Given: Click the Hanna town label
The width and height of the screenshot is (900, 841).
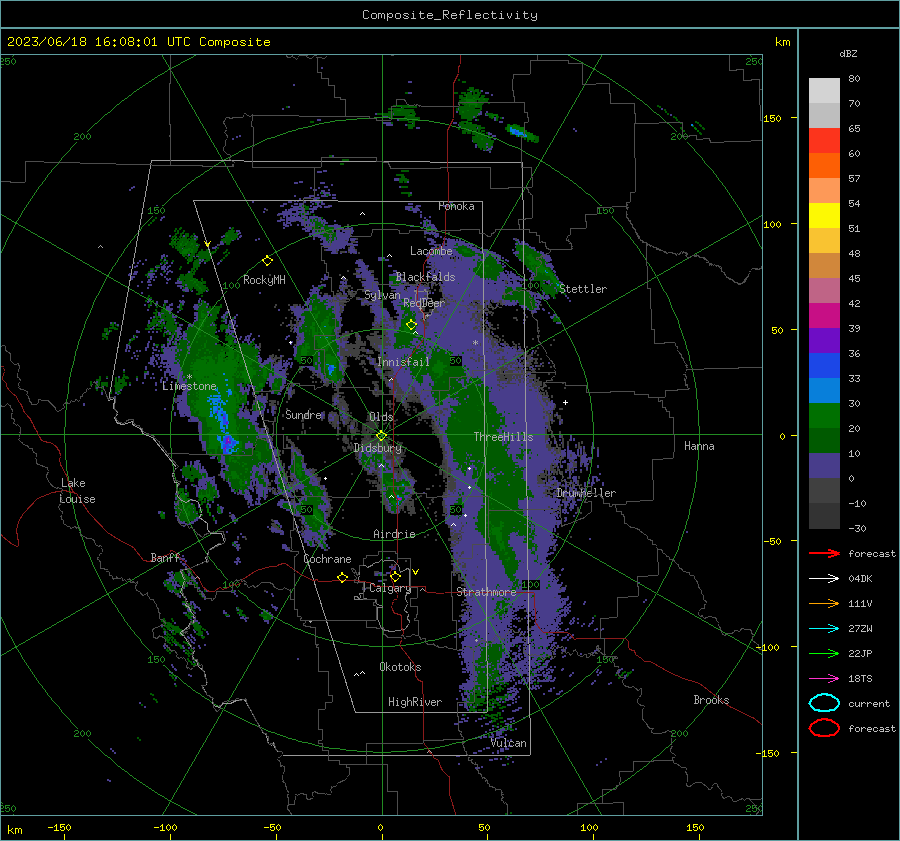Looking at the screenshot, I should coord(699,446).
